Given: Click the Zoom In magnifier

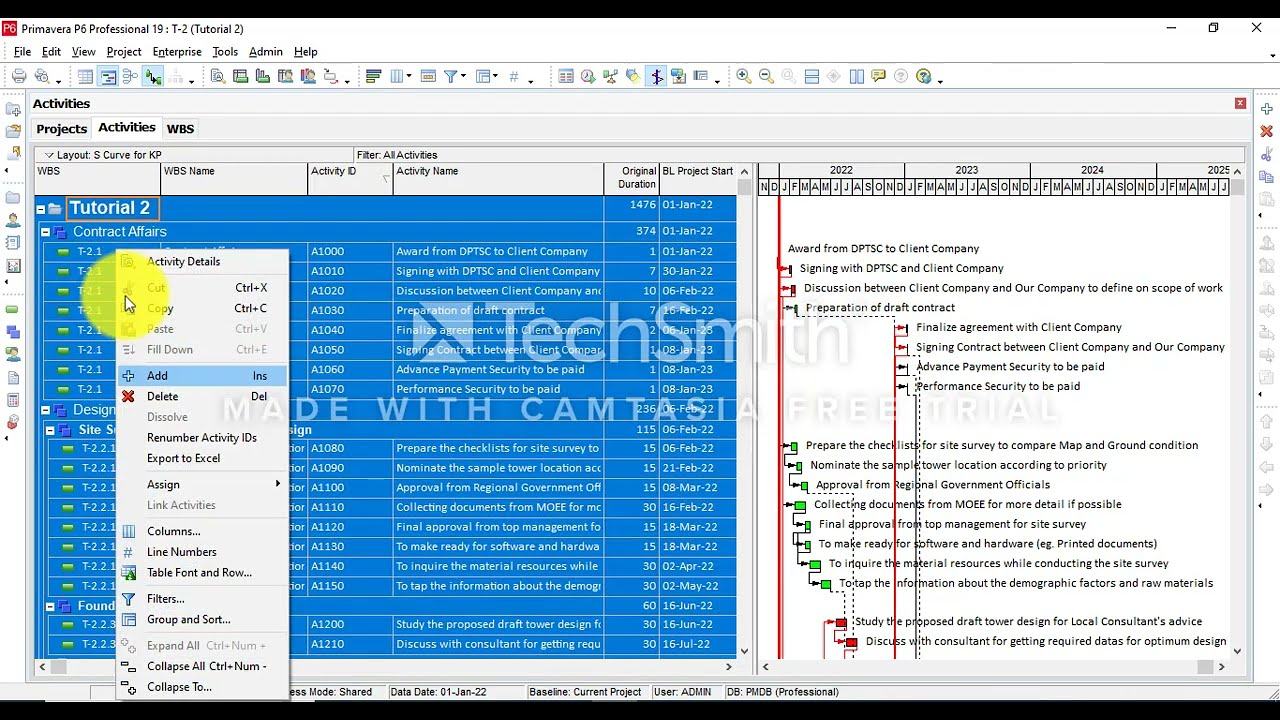Looking at the screenshot, I should (x=744, y=77).
